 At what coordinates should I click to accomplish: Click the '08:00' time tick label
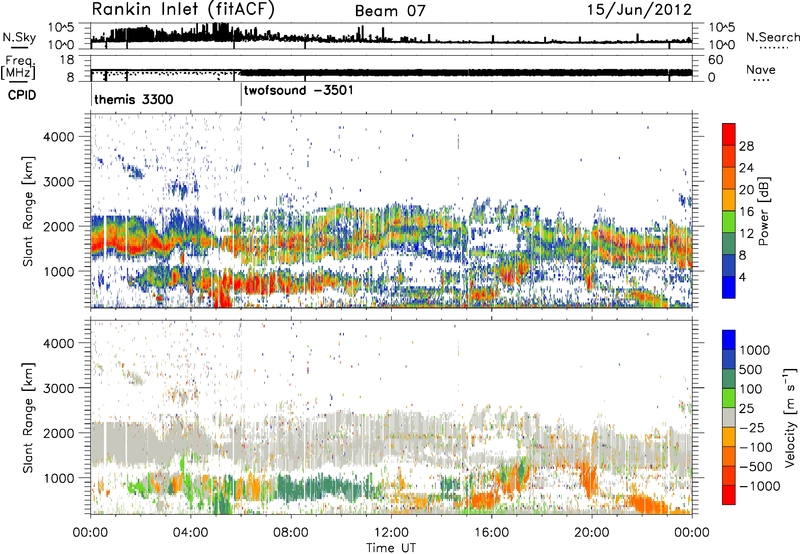coord(290,533)
